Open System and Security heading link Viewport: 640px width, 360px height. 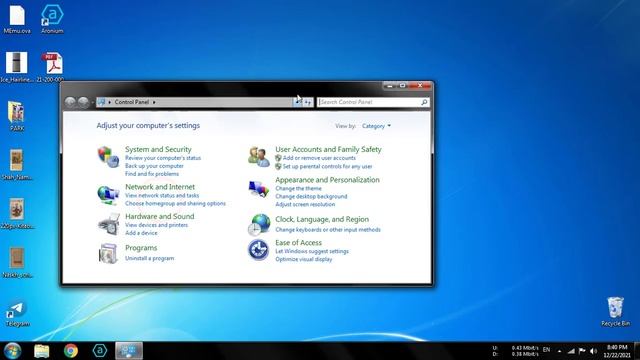158,149
